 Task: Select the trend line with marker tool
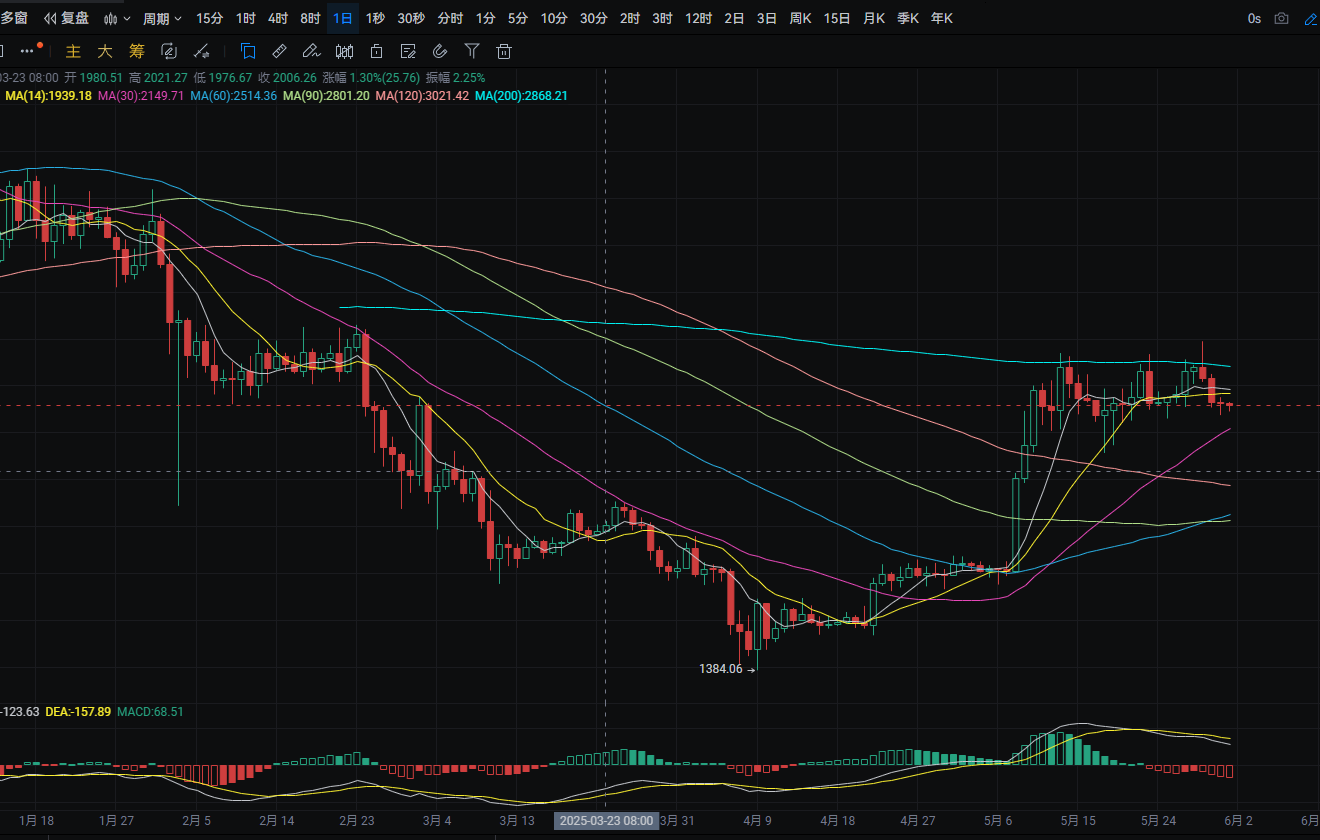pos(201,51)
